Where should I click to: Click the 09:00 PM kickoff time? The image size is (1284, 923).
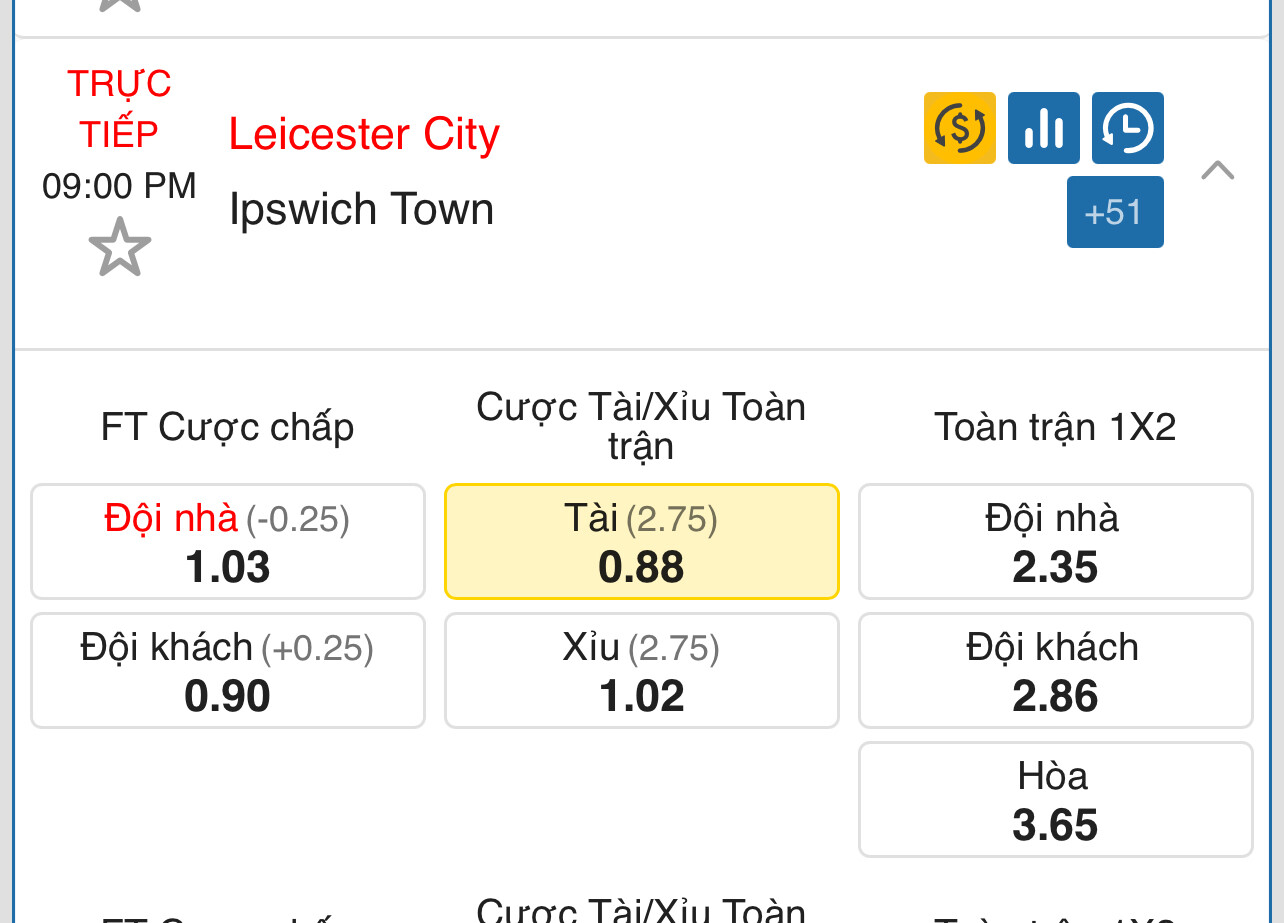click(x=119, y=186)
